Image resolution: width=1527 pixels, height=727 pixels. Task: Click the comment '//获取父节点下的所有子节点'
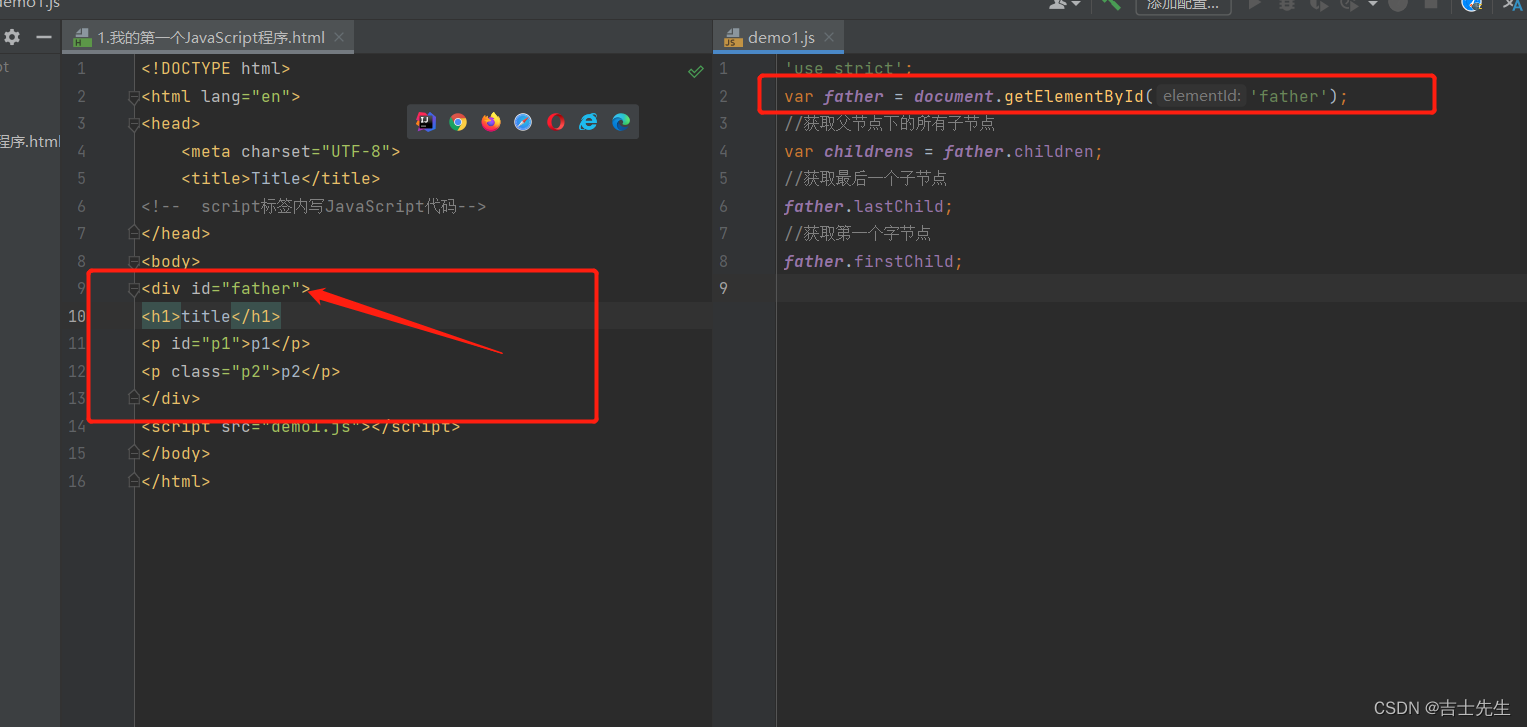point(889,124)
